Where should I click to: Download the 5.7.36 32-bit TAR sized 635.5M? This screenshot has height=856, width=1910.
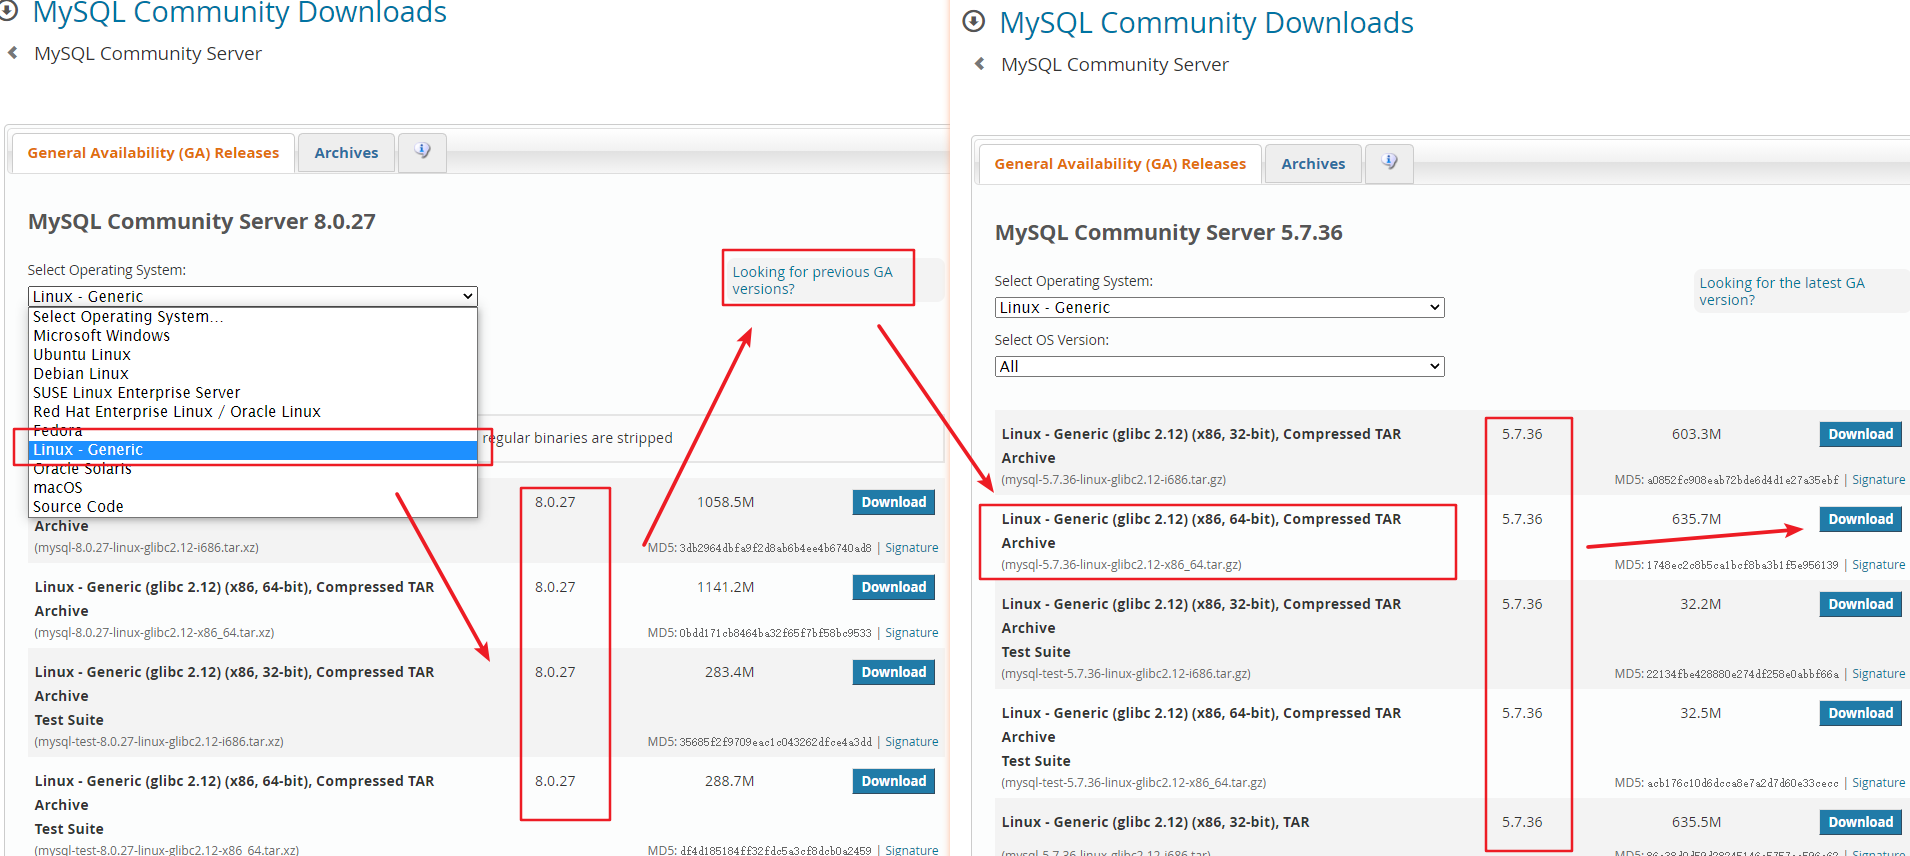(1860, 822)
